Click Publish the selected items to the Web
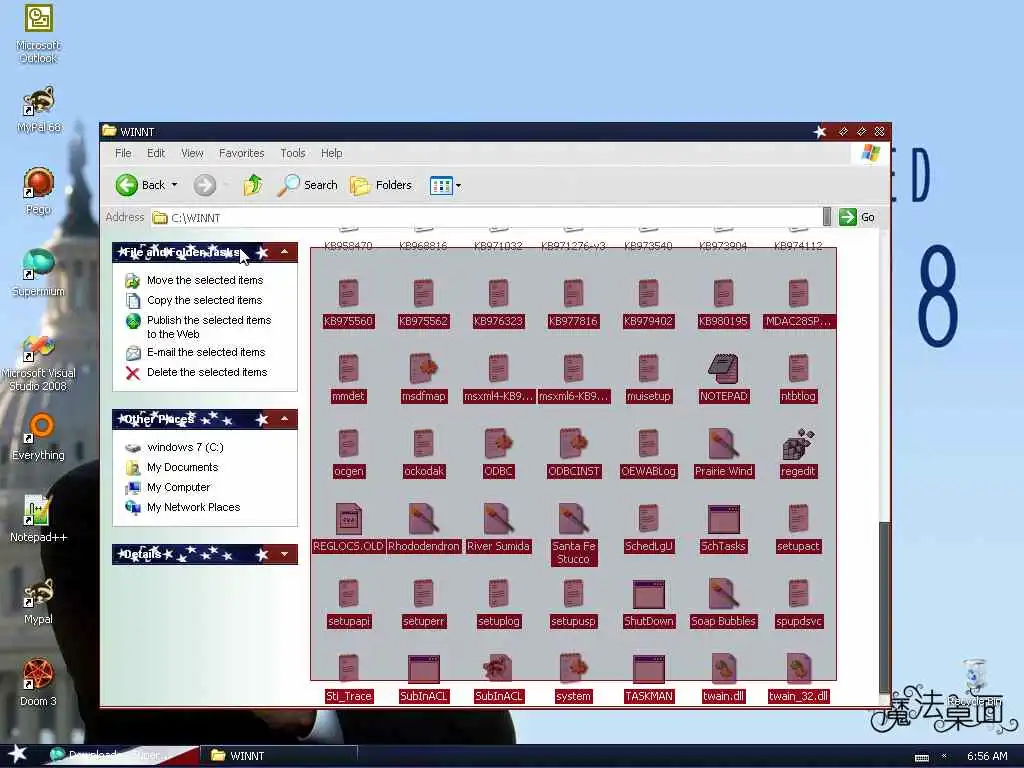This screenshot has height=768, width=1024. click(199, 327)
